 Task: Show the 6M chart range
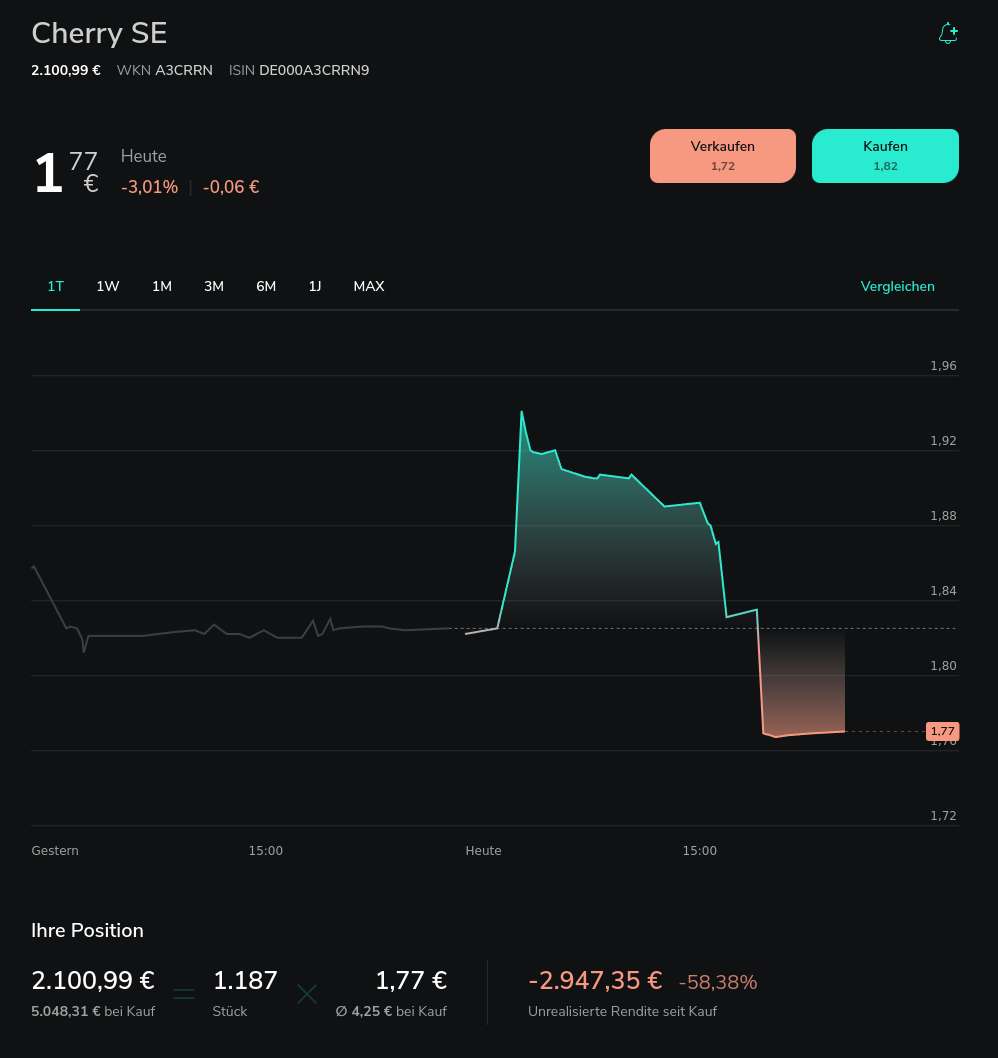click(266, 286)
